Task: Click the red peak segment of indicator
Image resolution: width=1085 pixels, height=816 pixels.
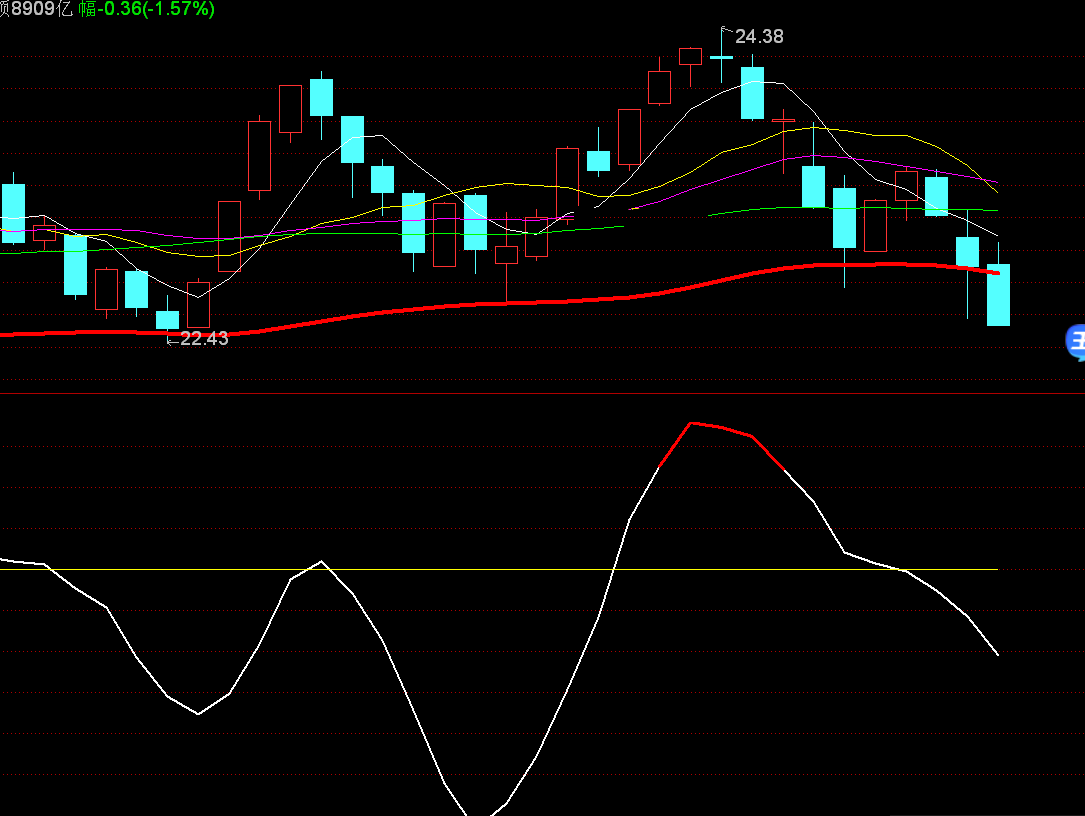Action: tap(721, 428)
